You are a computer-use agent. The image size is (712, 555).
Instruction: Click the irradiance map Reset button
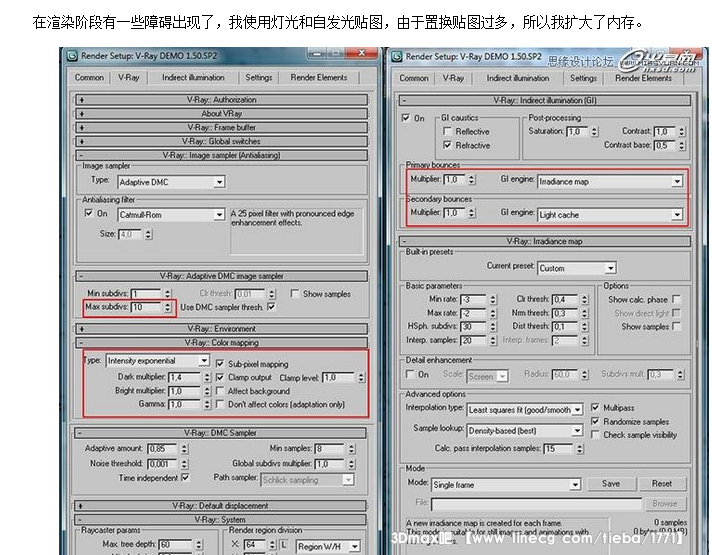coord(662,484)
